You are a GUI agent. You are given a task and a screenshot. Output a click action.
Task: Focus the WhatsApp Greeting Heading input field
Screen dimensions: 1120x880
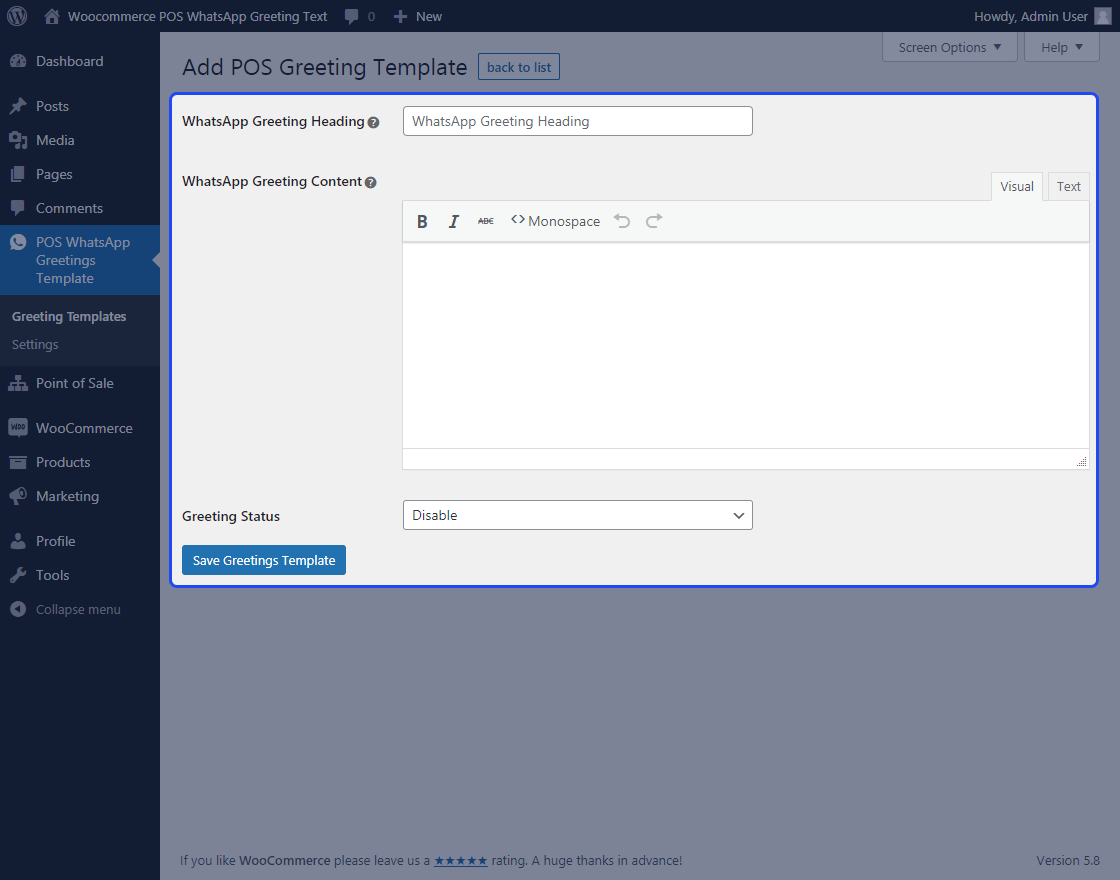[577, 121]
